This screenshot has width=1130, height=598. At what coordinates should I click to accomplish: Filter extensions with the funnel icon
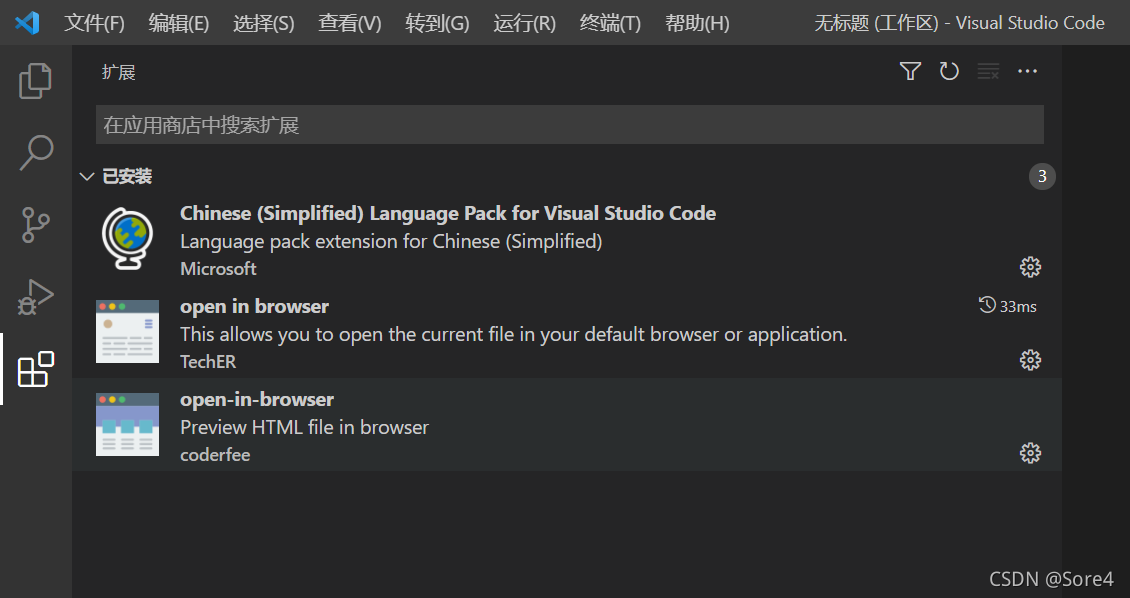tap(910, 71)
